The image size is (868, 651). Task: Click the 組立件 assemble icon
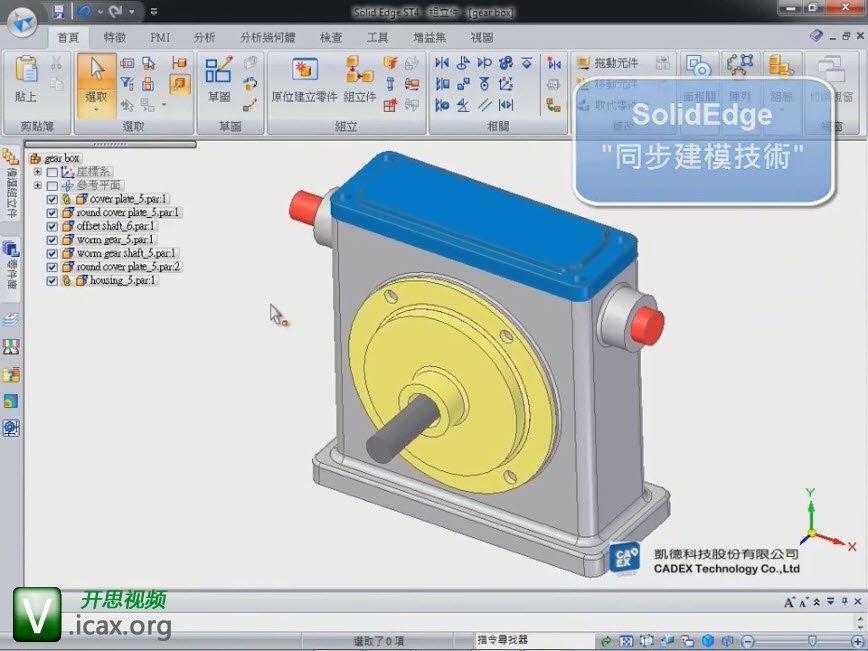360,70
